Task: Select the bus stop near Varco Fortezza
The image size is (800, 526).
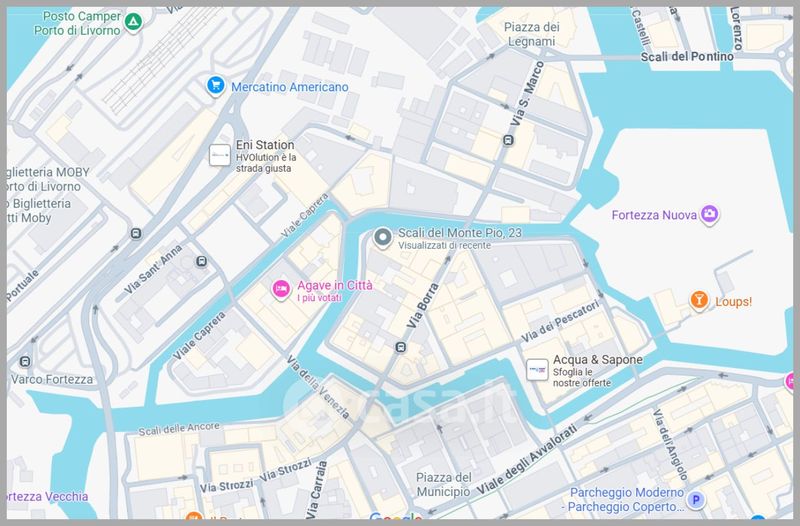Action: tap(24, 362)
